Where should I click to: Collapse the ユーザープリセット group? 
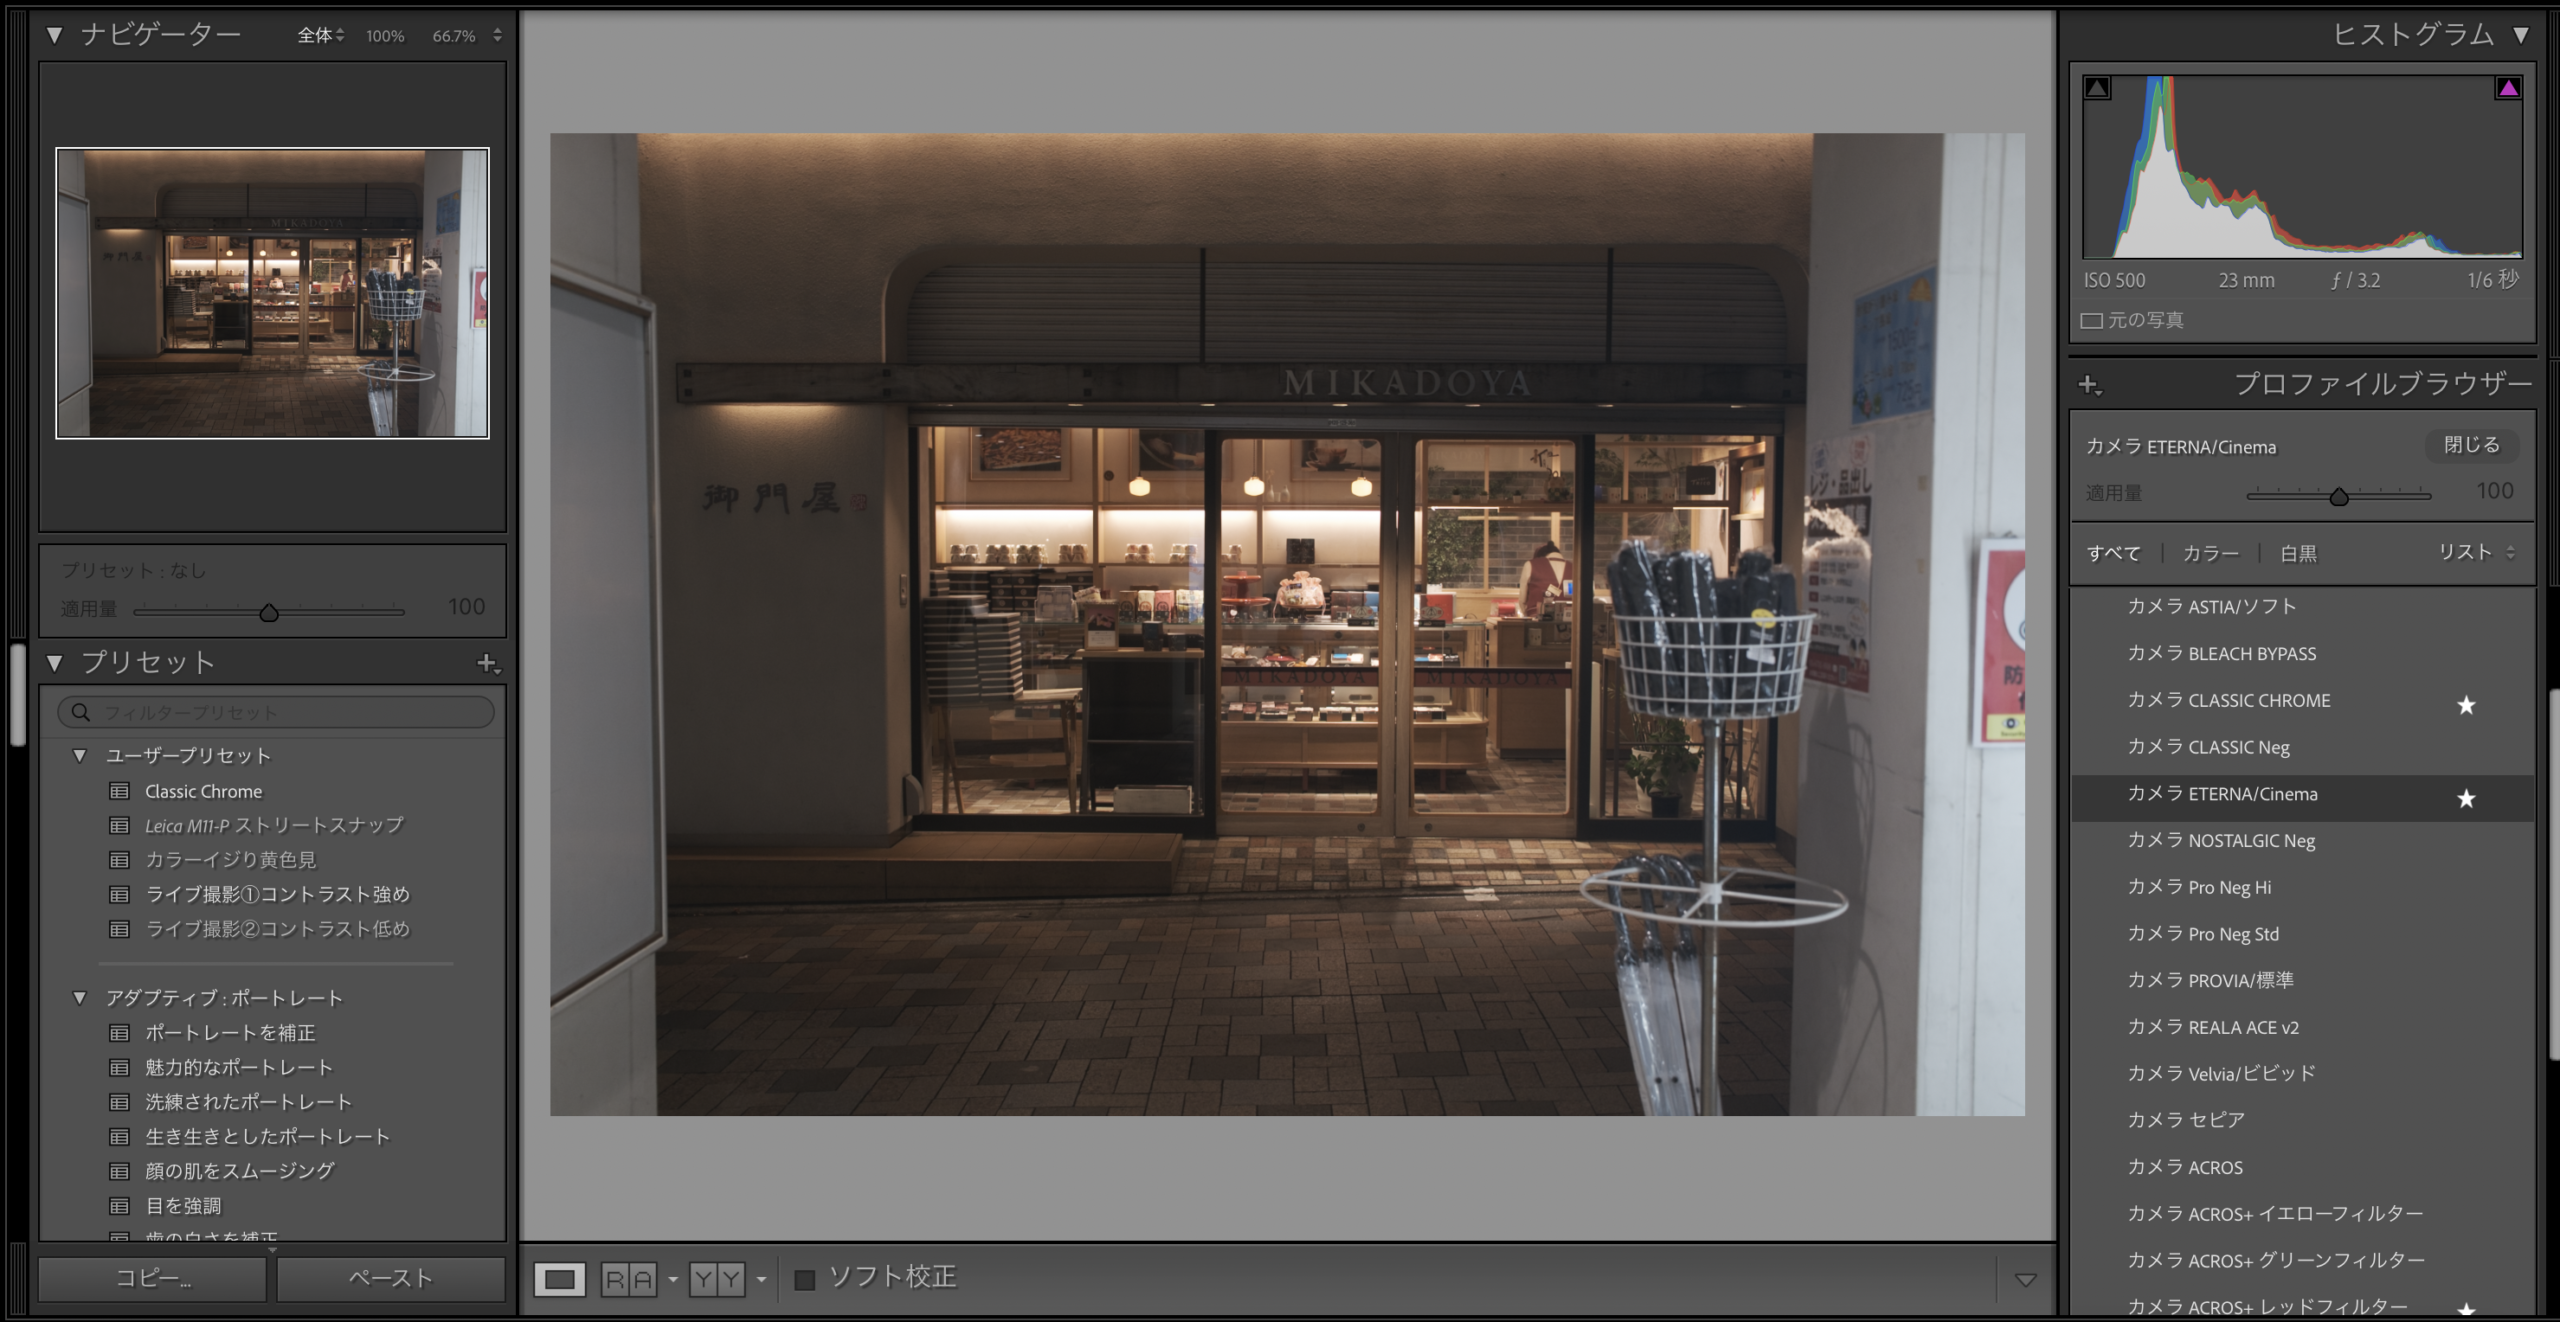tap(80, 756)
